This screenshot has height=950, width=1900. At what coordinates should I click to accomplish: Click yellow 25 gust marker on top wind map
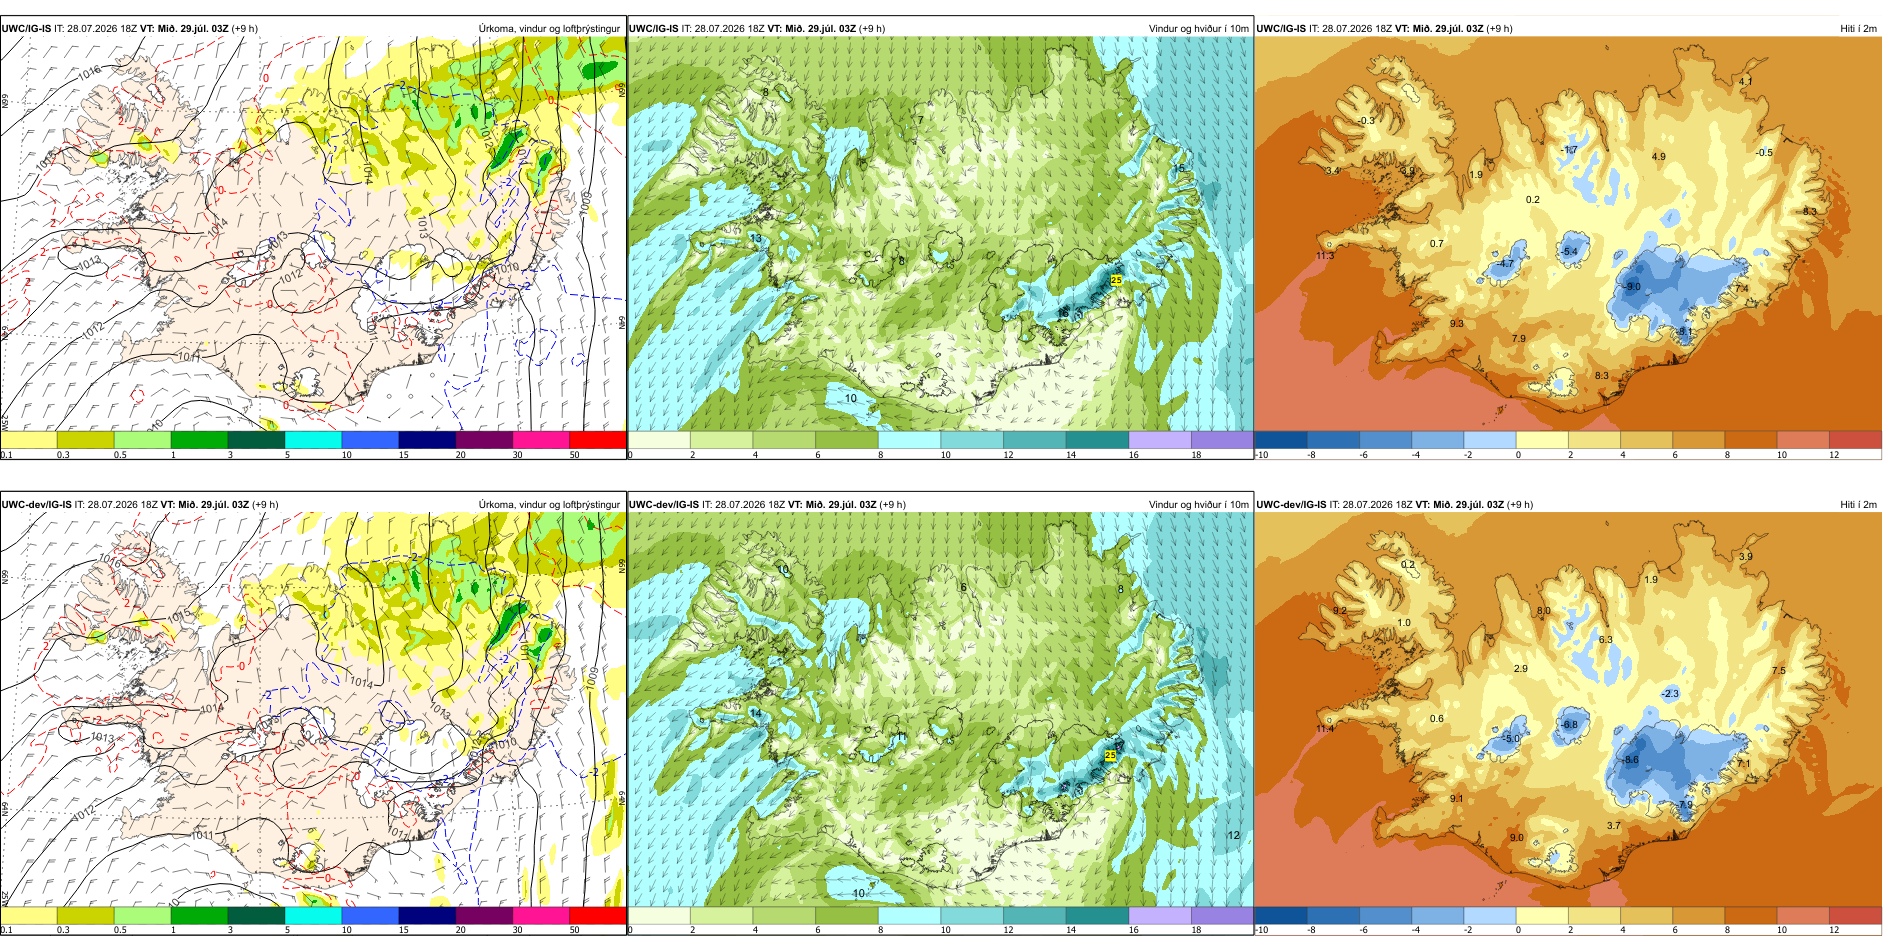(1116, 280)
